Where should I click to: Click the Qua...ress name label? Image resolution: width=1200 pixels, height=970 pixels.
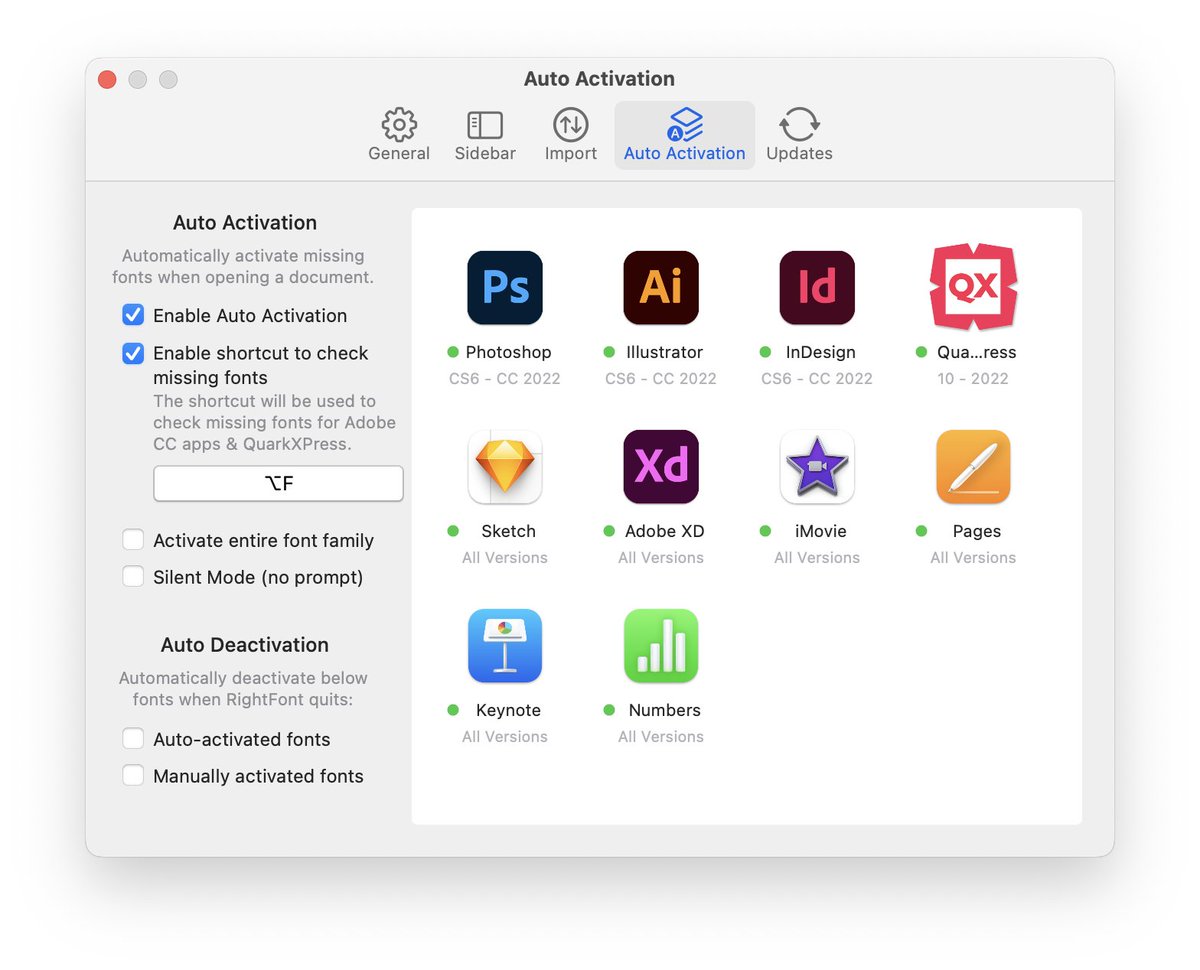[977, 352]
